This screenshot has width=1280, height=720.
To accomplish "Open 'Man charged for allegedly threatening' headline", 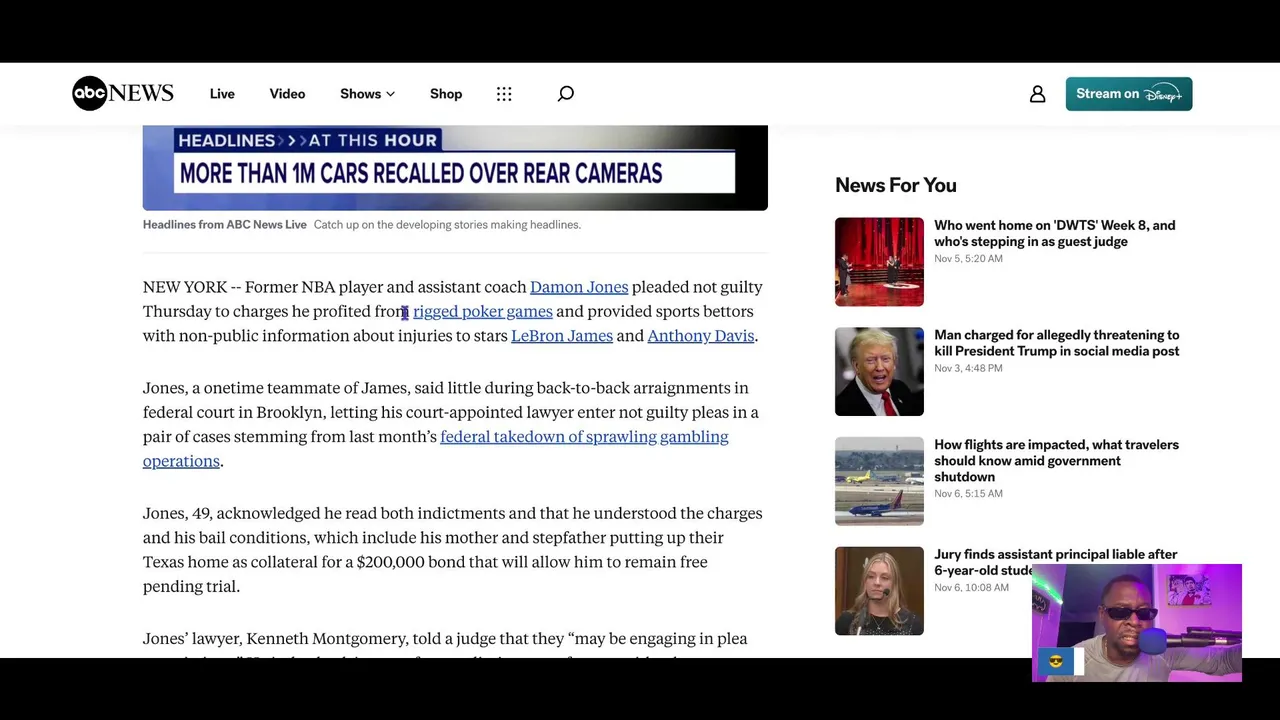I will [x=1056, y=343].
